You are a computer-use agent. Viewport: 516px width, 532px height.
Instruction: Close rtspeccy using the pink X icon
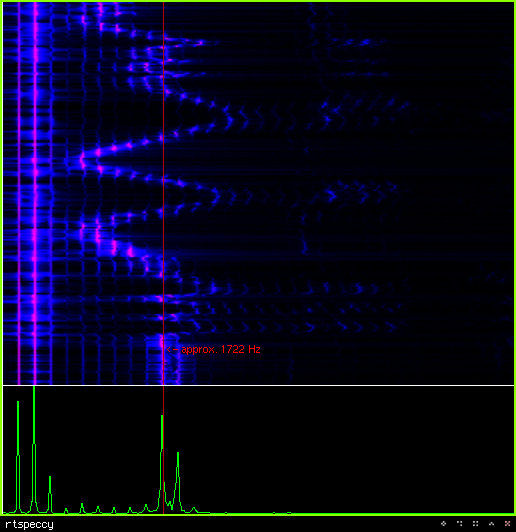pos(508,524)
